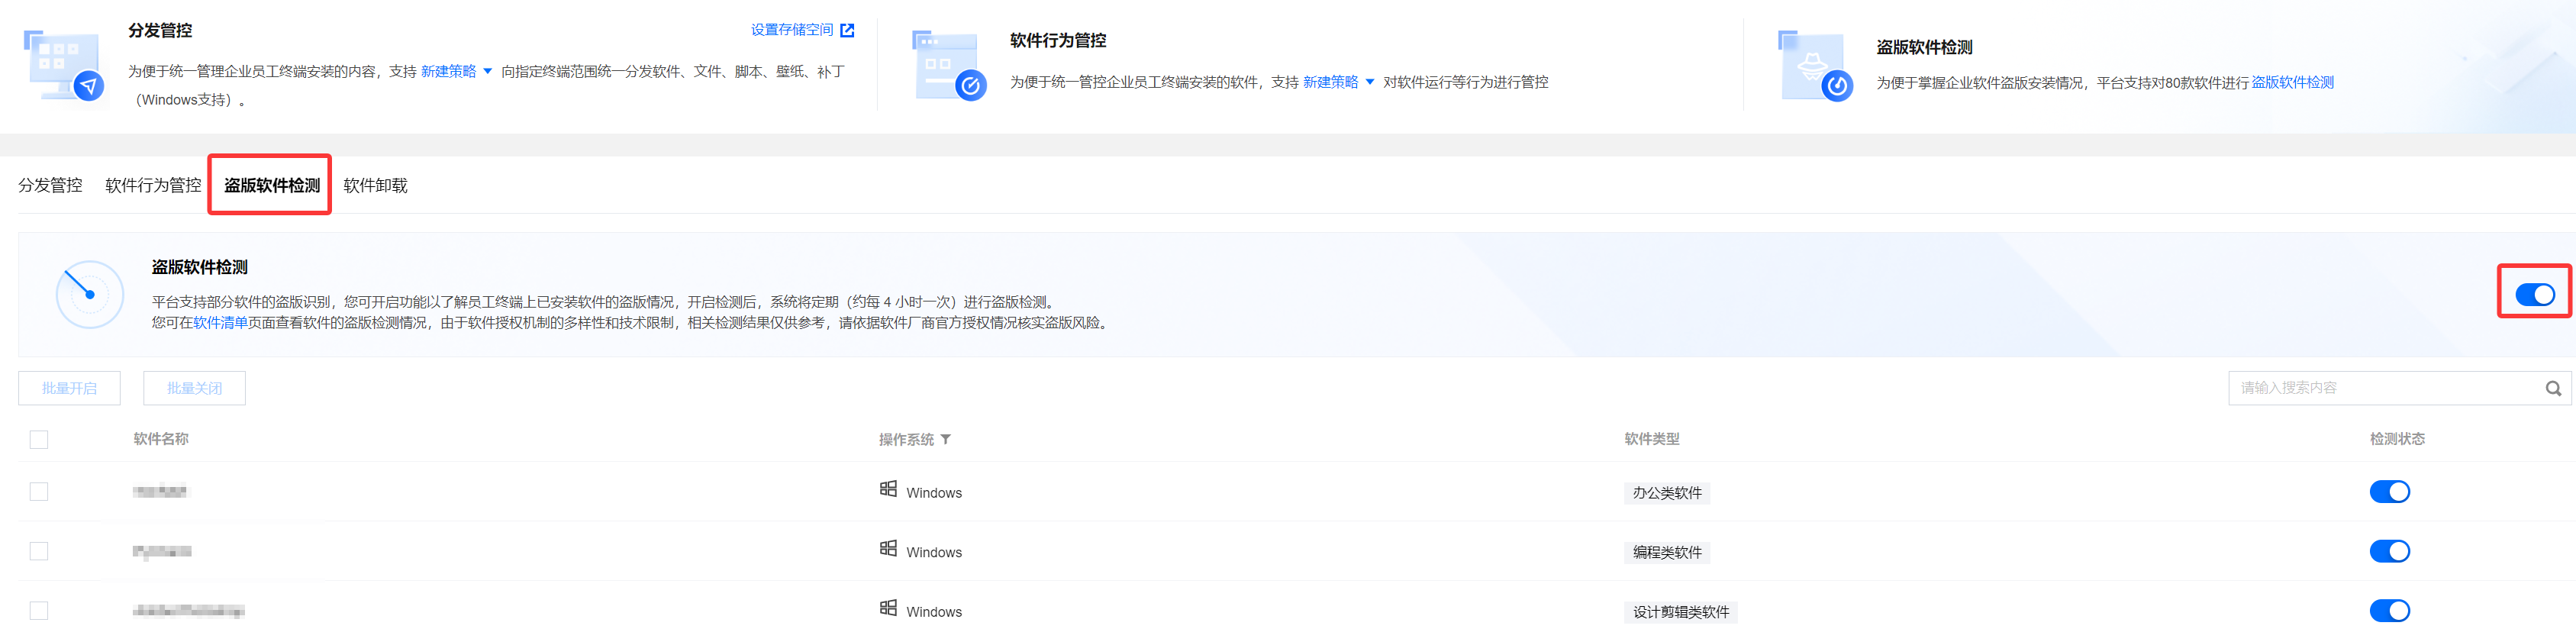Click the 分发管控 distribution illustration icon

[63, 66]
